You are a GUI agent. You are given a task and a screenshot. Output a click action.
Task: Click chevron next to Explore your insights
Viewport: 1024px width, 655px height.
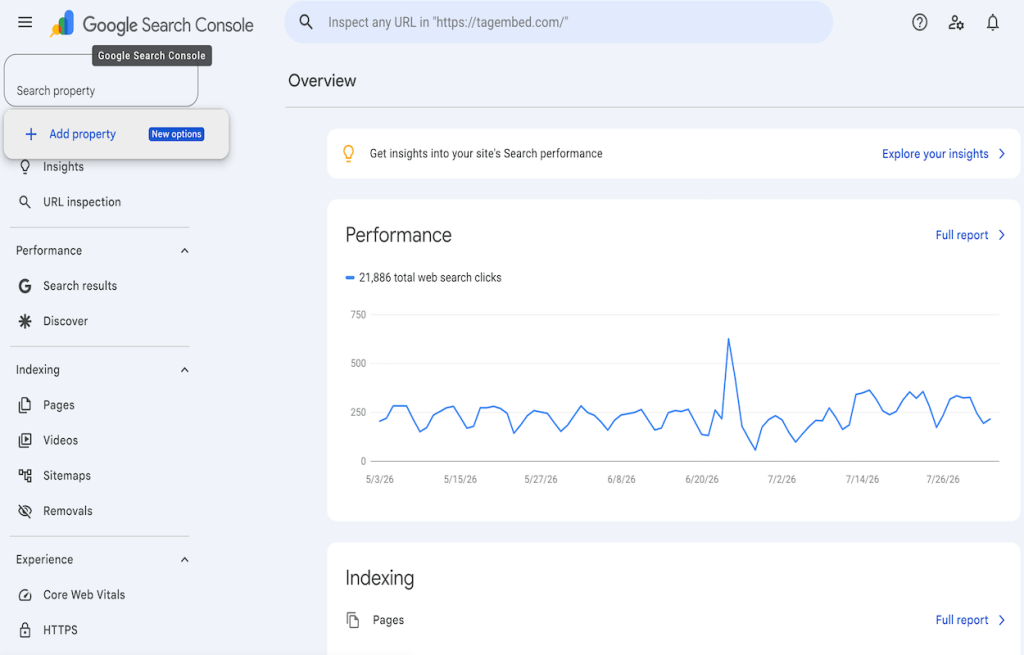1002,153
